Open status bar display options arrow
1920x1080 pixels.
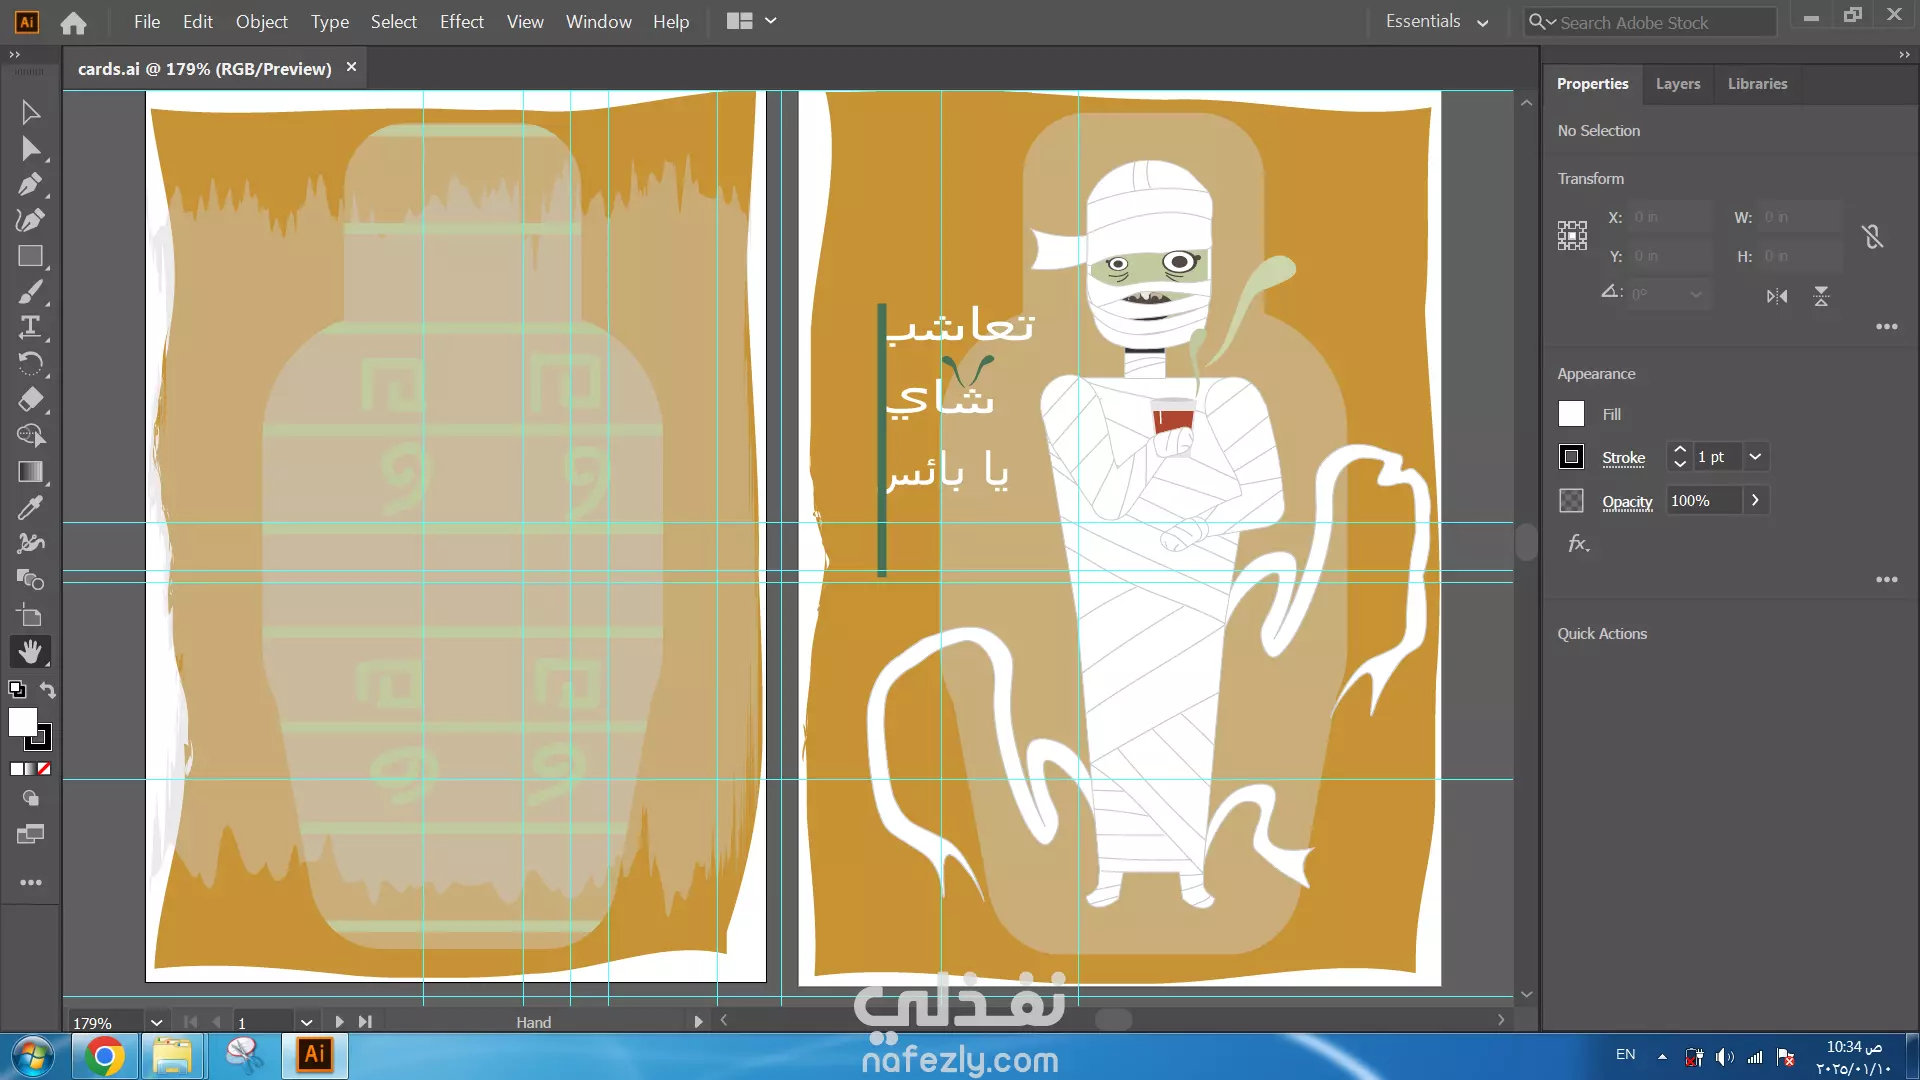(698, 1022)
